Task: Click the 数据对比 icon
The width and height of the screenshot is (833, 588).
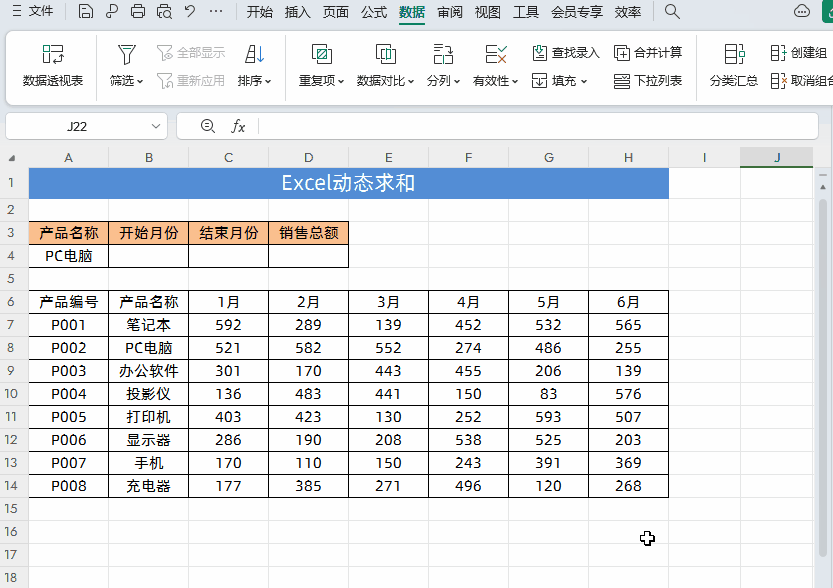Action: [x=386, y=54]
